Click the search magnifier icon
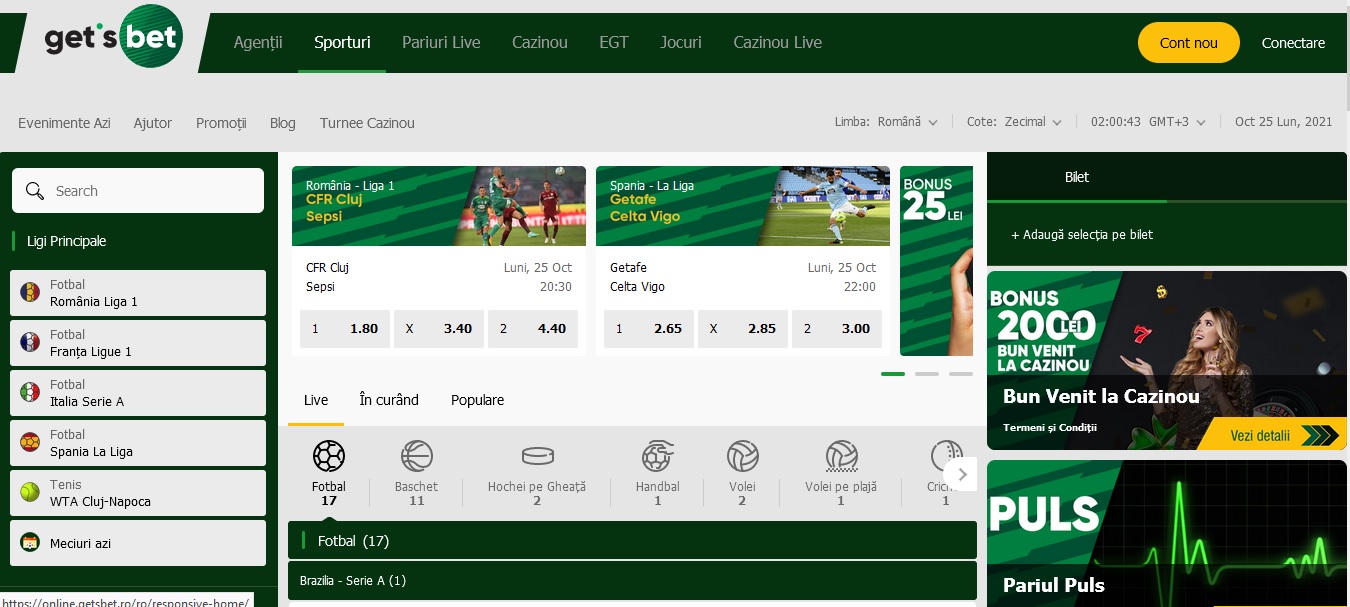Viewport: 1350px width, 607px height. 35,191
